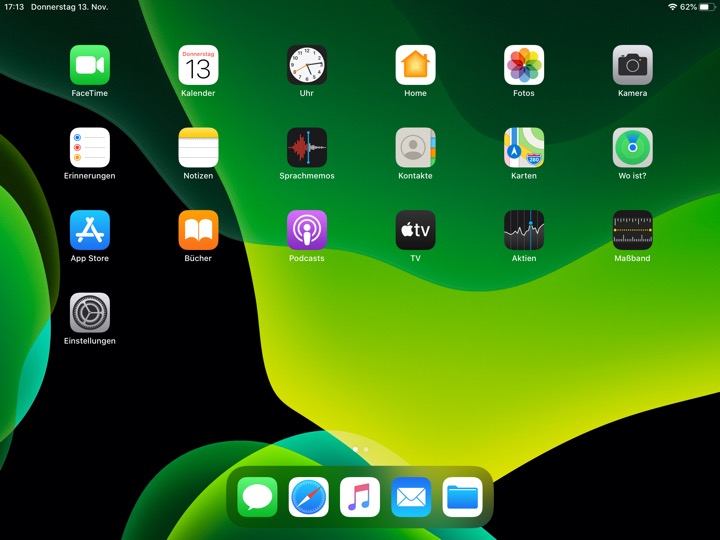
Task: Launch the Maßband measure app
Action: pos(632,230)
